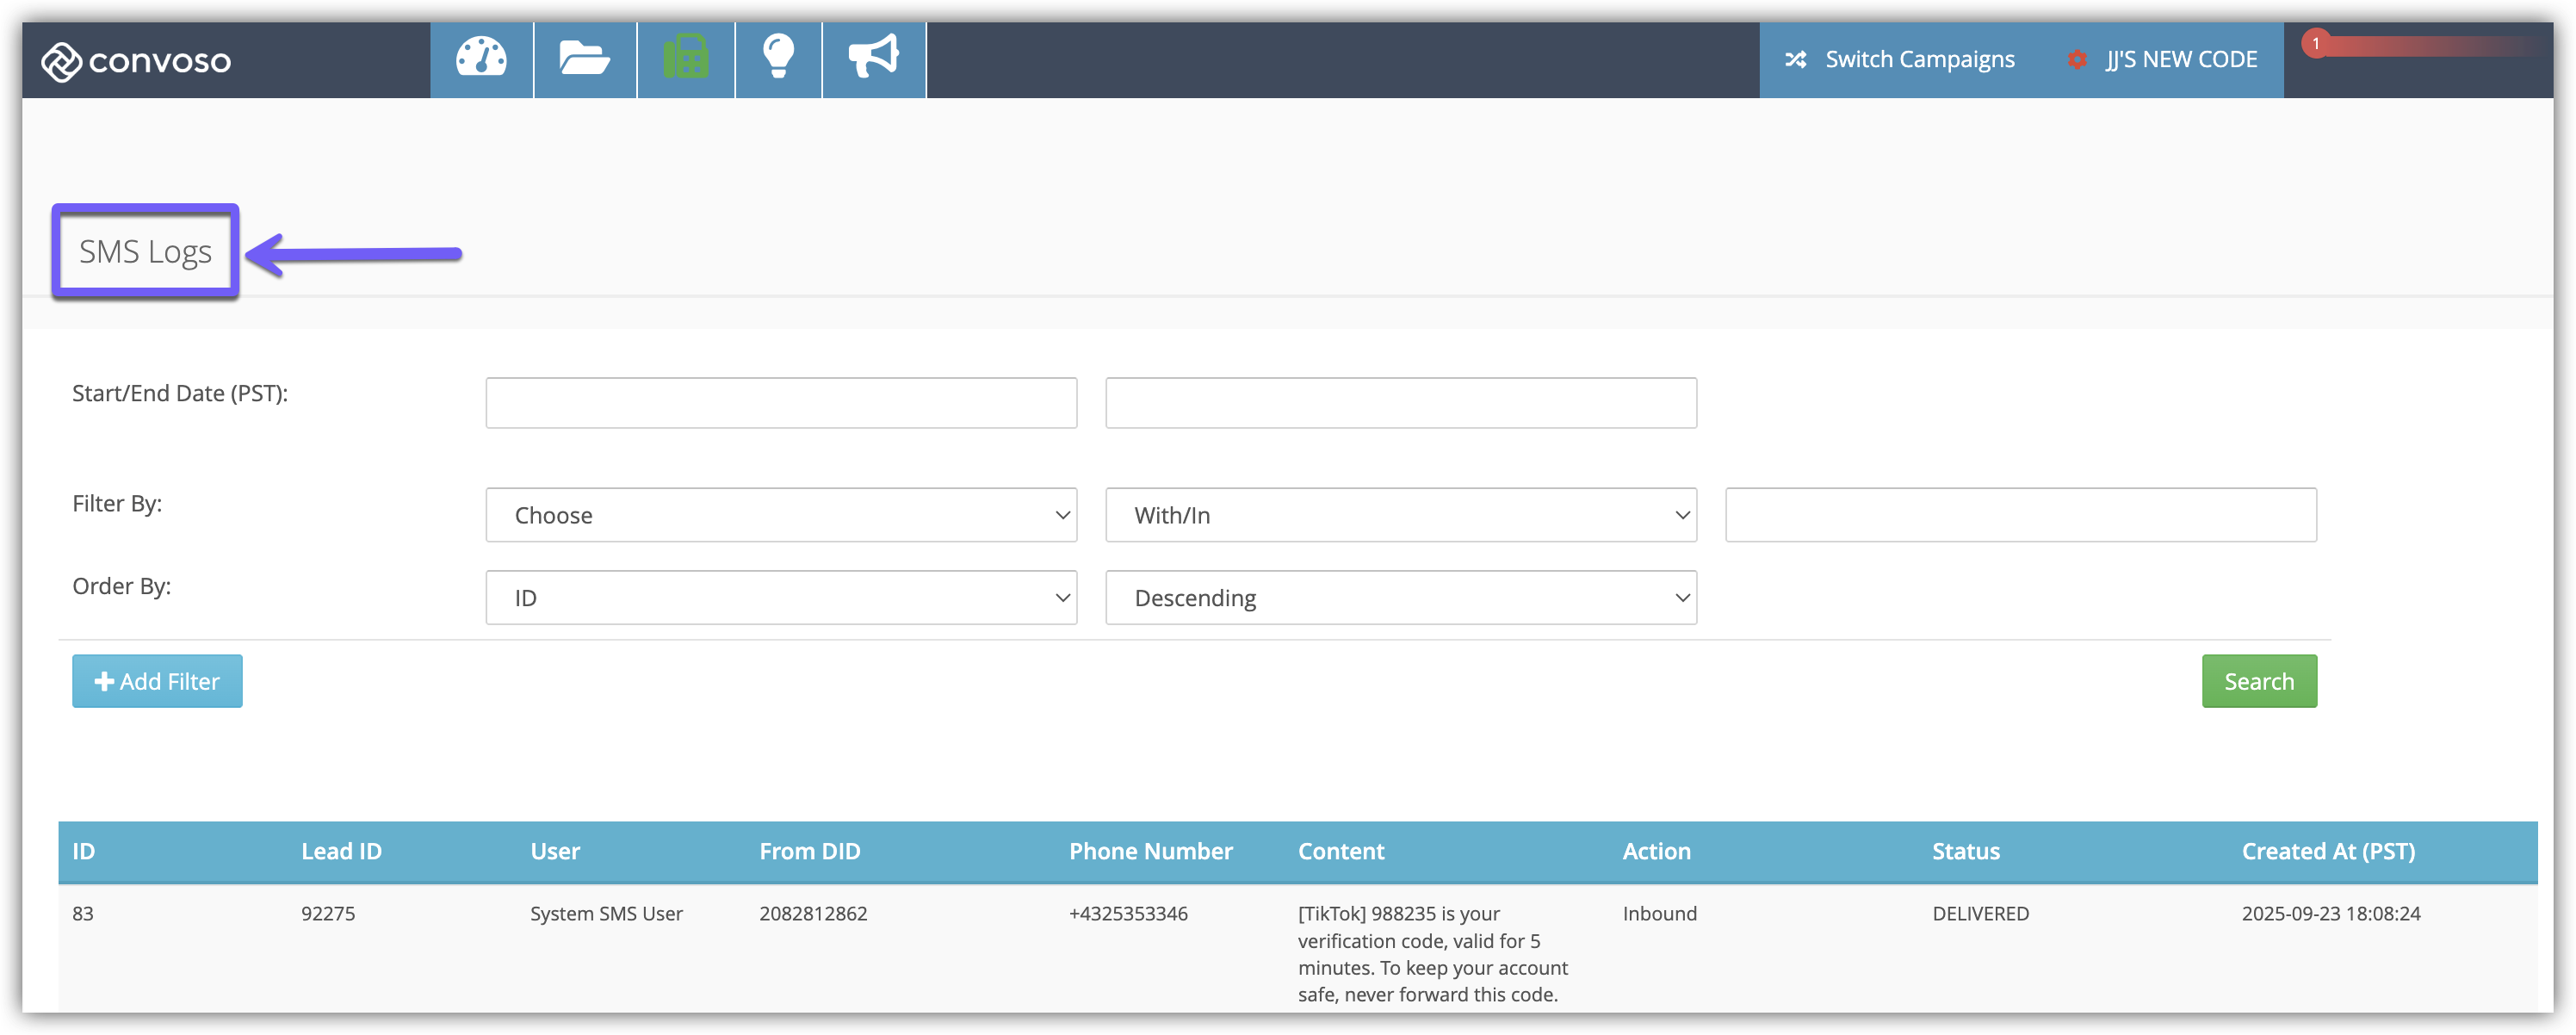Expand the Filter By Choose dropdown
Image resolution: width=2576 pixels, height=1035 pixels.
click(781, 515)
